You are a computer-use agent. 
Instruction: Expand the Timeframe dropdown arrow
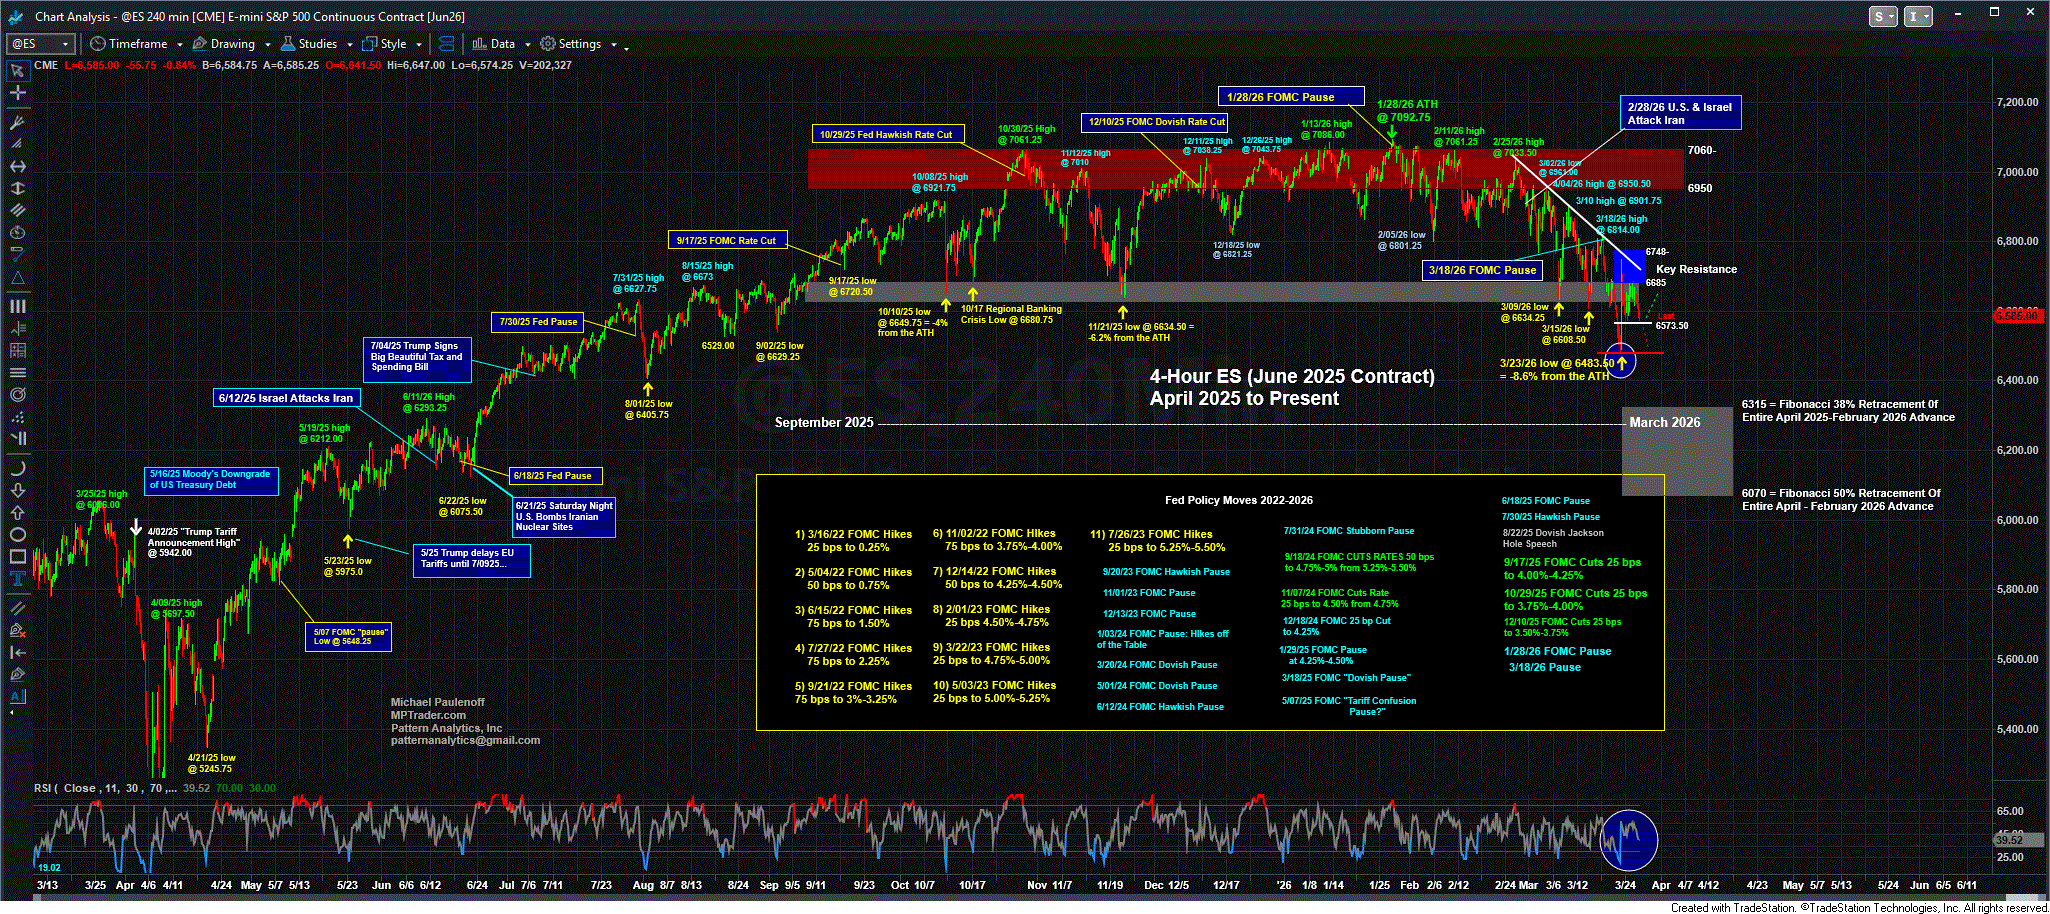point(179,44)
